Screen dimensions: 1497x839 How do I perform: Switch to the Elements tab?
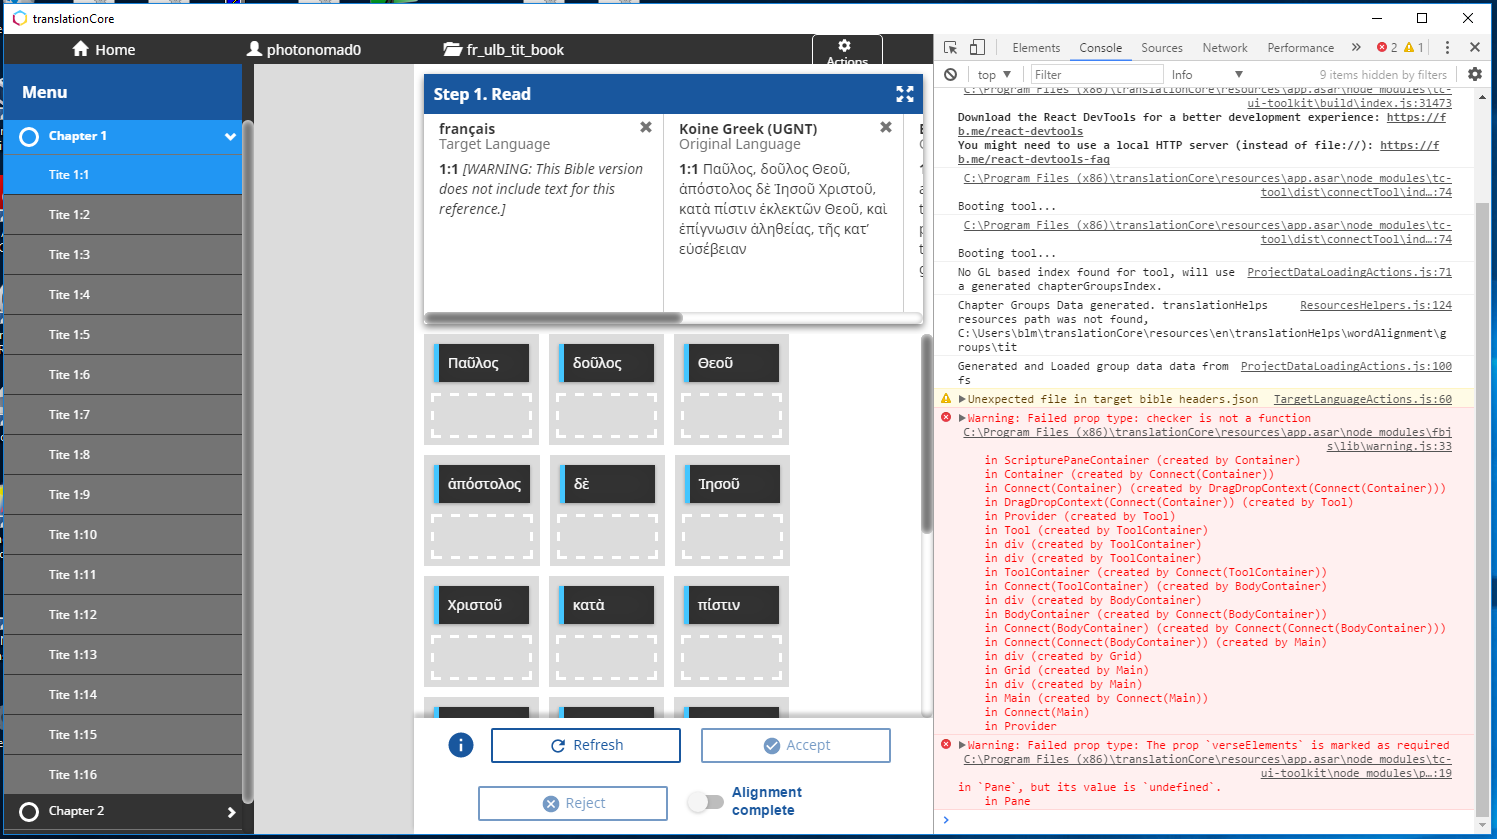(x=1036, y=47)
